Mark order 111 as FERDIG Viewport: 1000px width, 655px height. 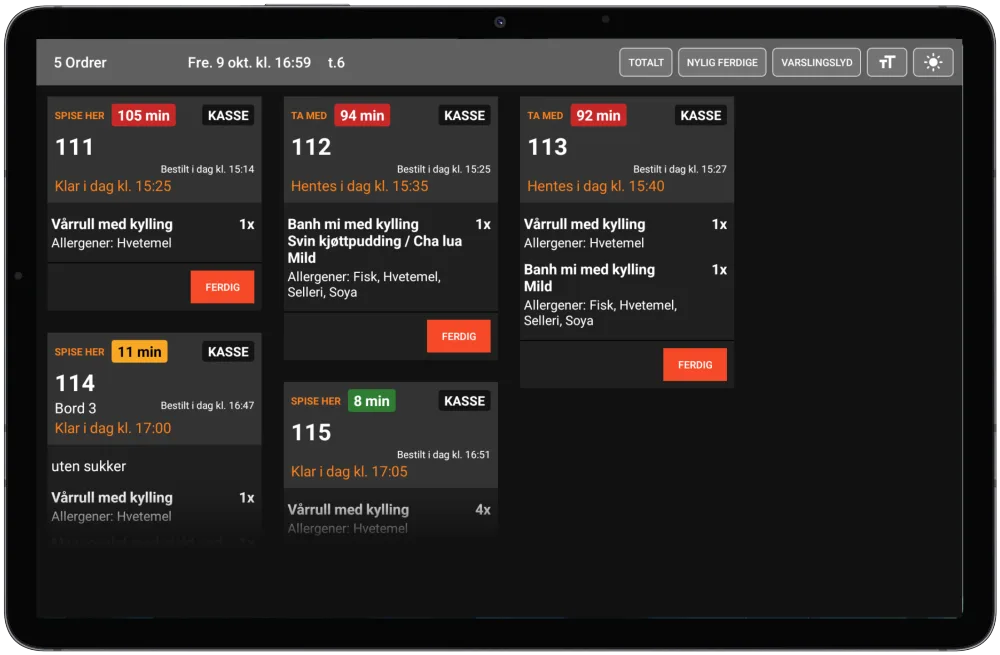pos(223,287)
